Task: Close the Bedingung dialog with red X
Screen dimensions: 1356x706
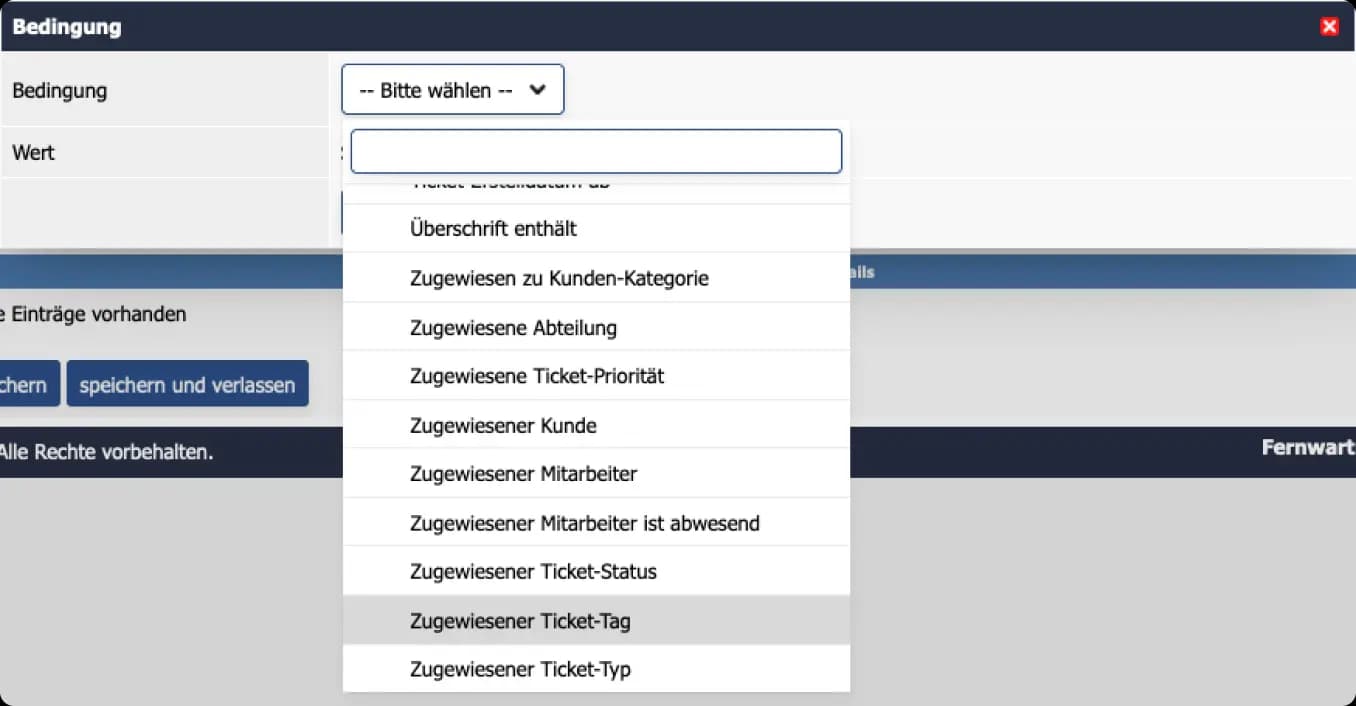Action: tap(1329, 27)
